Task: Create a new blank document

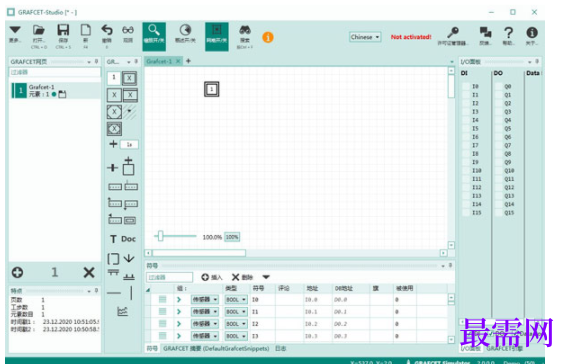Action: tap(85, 30)
